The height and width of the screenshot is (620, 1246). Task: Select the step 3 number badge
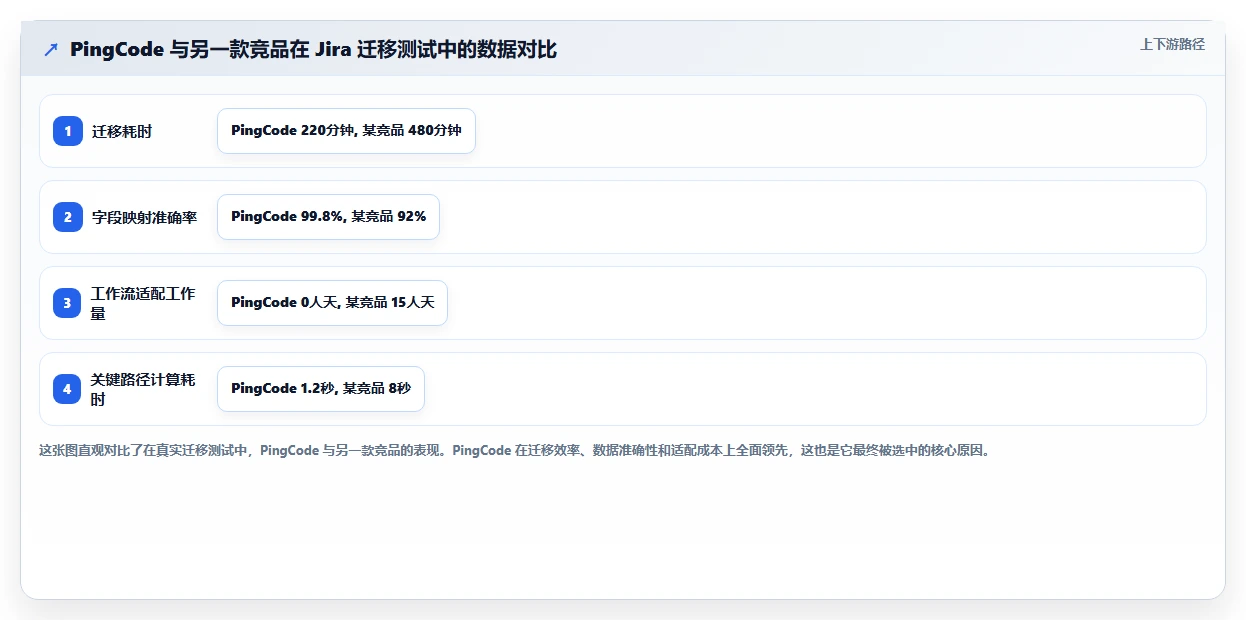(x=67, y=303)
